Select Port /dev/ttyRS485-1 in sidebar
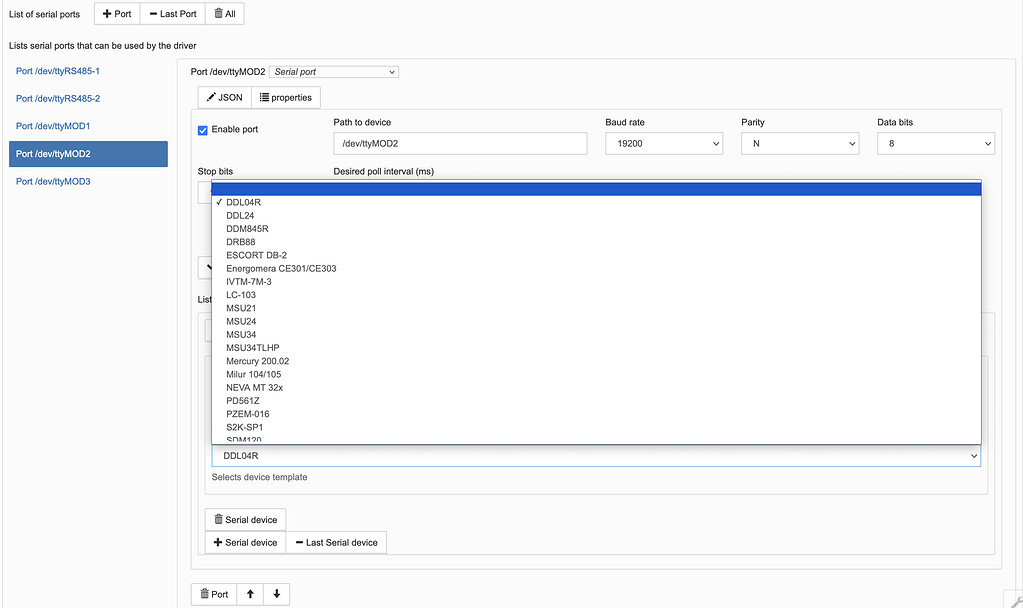Viewport: 1023px width, 608px height. (x=58, y=72)
